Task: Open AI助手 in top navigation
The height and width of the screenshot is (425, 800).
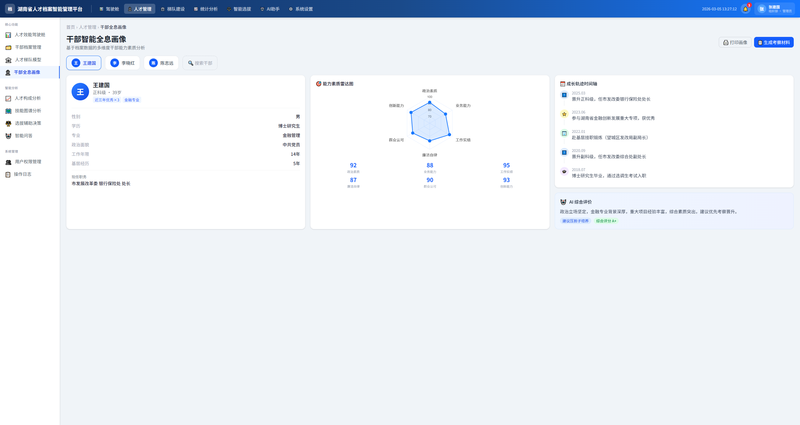Action: coord(270,9)
